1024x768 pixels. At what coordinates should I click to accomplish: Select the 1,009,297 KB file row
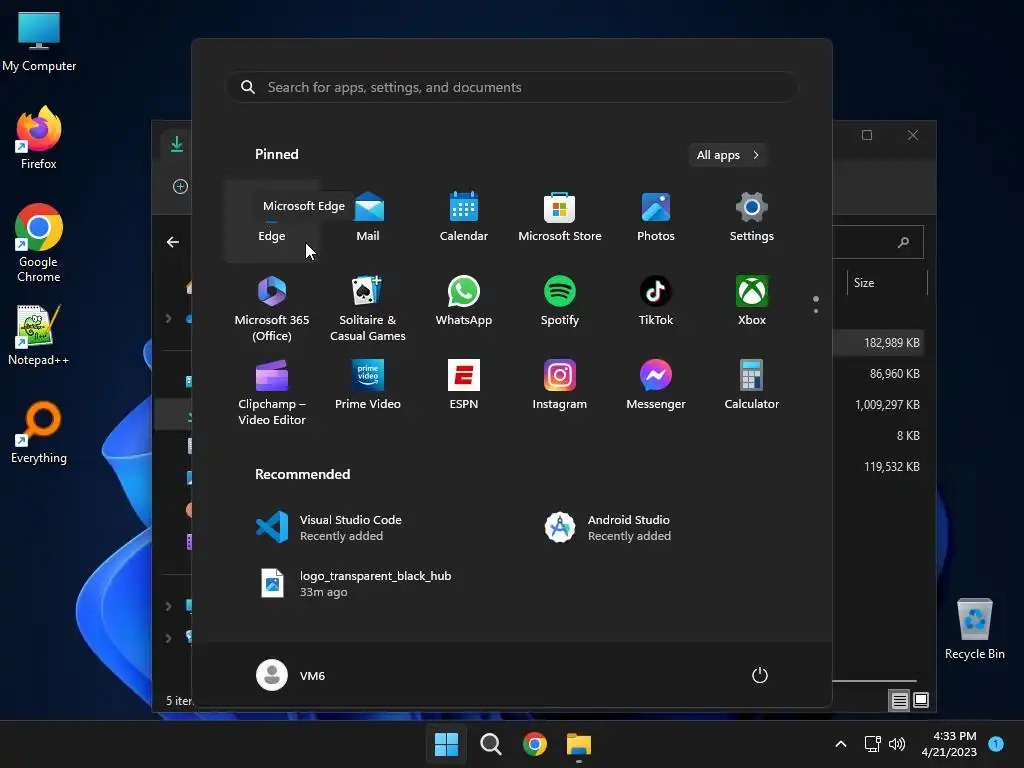coord(878,405)
